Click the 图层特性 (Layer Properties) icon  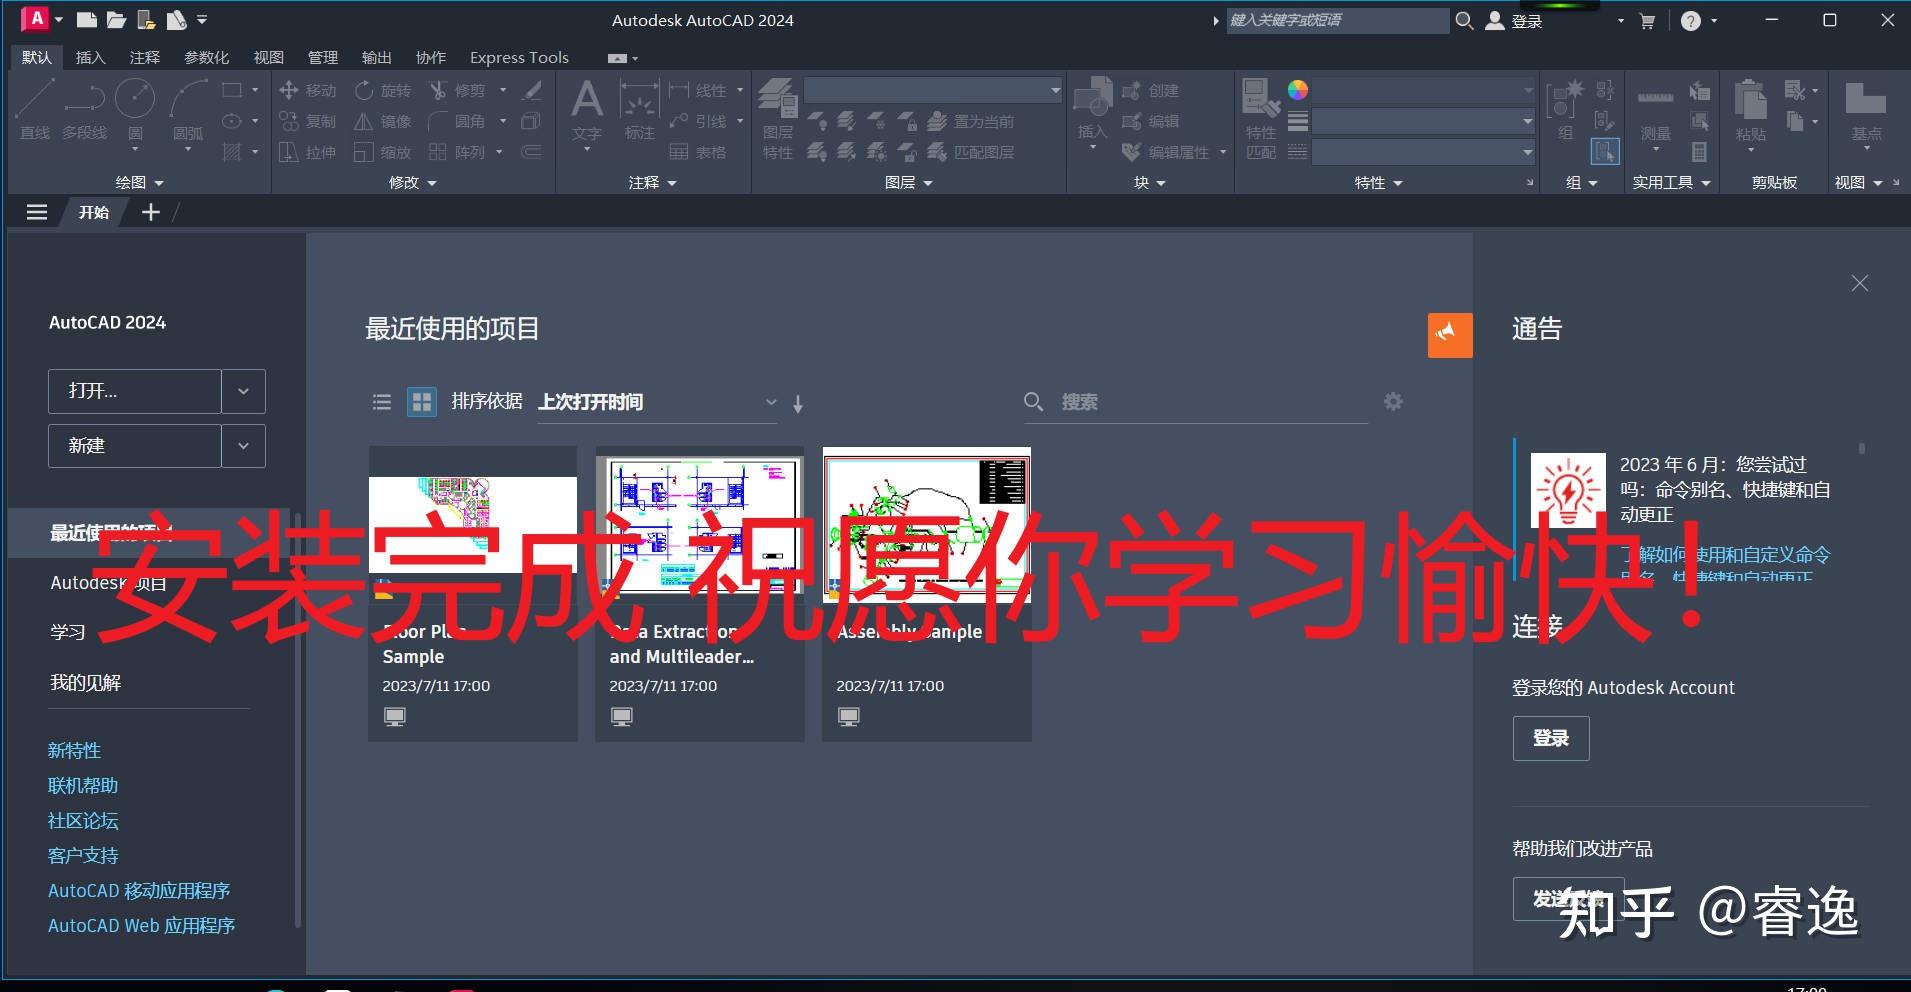tap(778, 105)
